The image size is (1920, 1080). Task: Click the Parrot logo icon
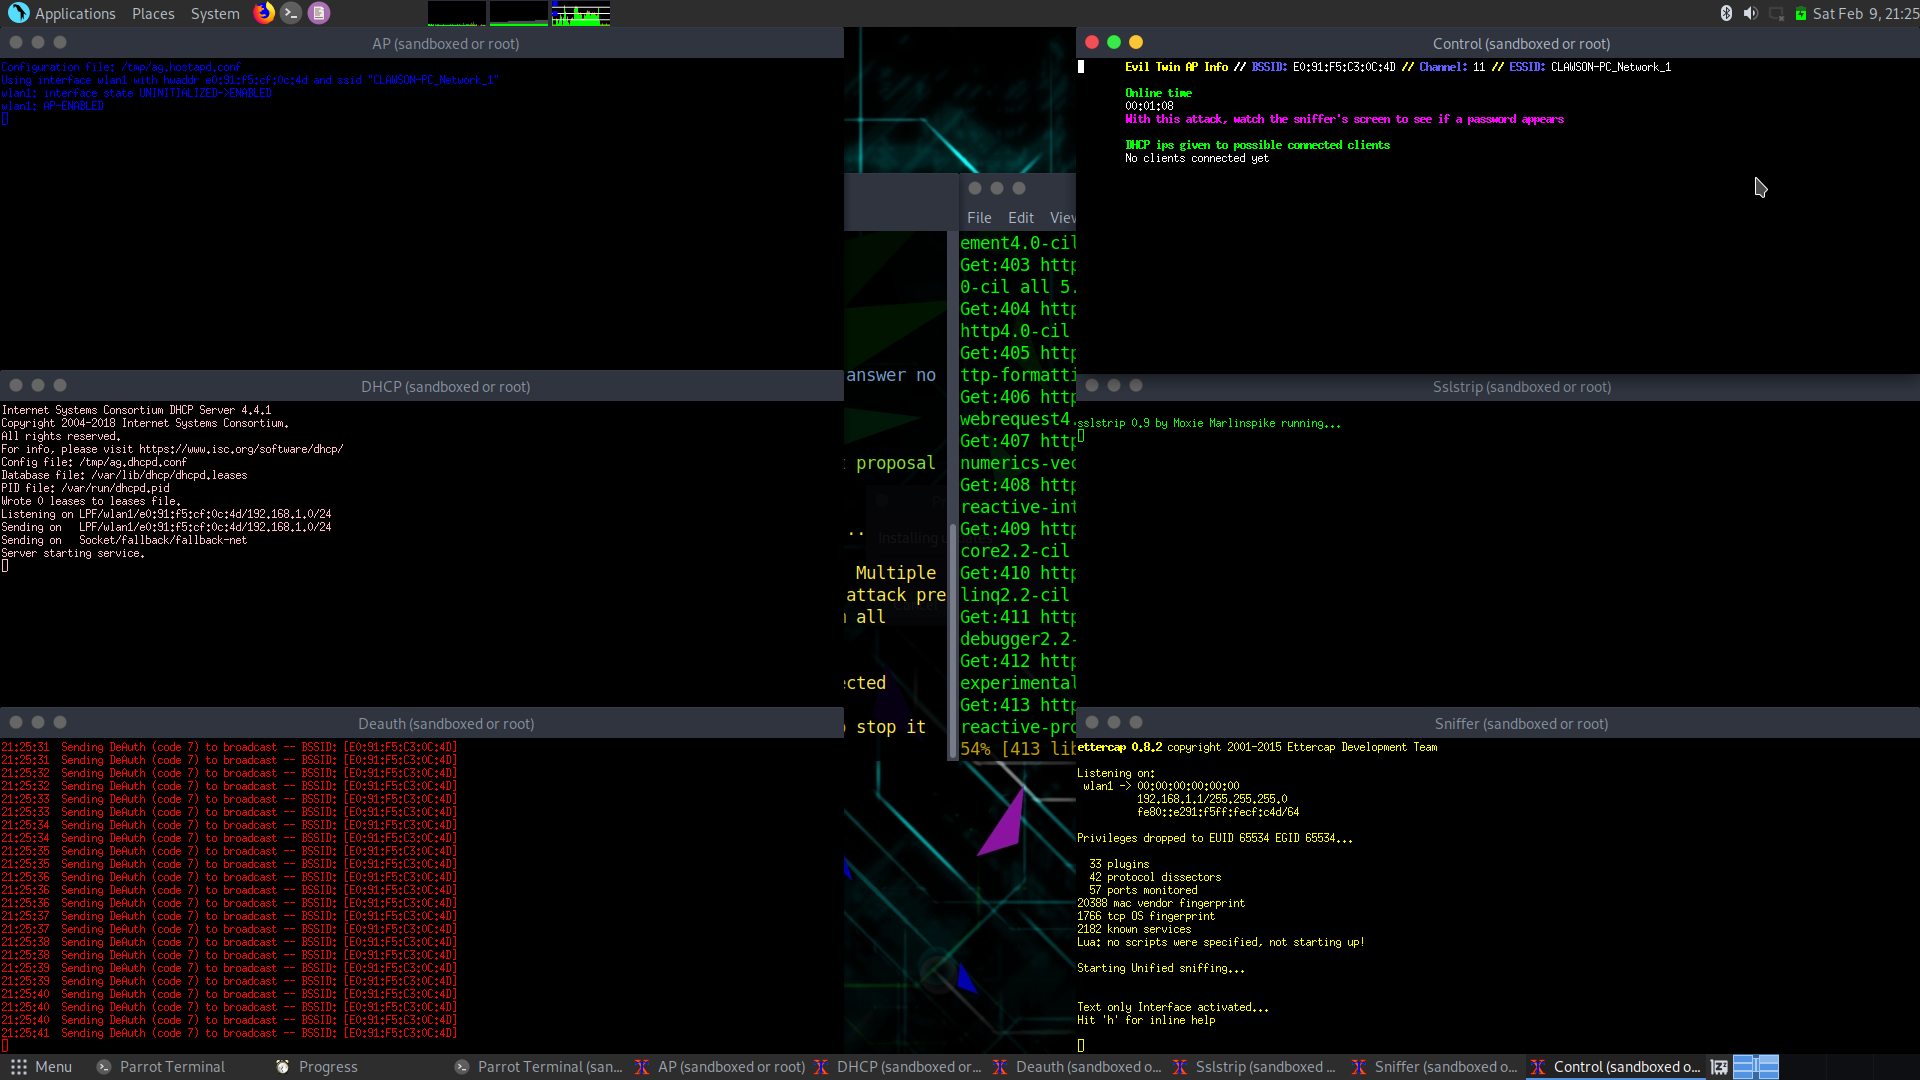click(18, 13)
